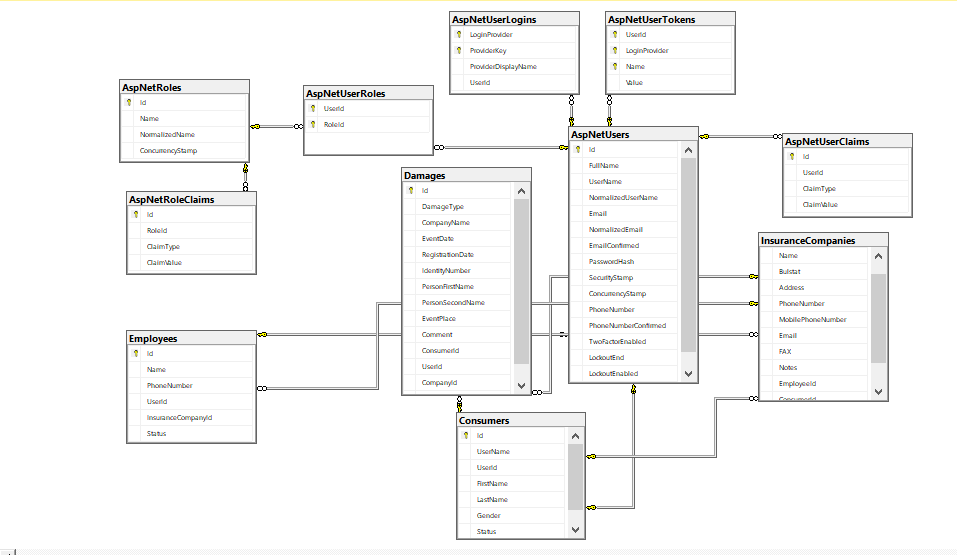Image resolution: width=957 pixels, height=555 pixels.
Task: Select the EventPlace column in Damages
Action: [458, 319]
